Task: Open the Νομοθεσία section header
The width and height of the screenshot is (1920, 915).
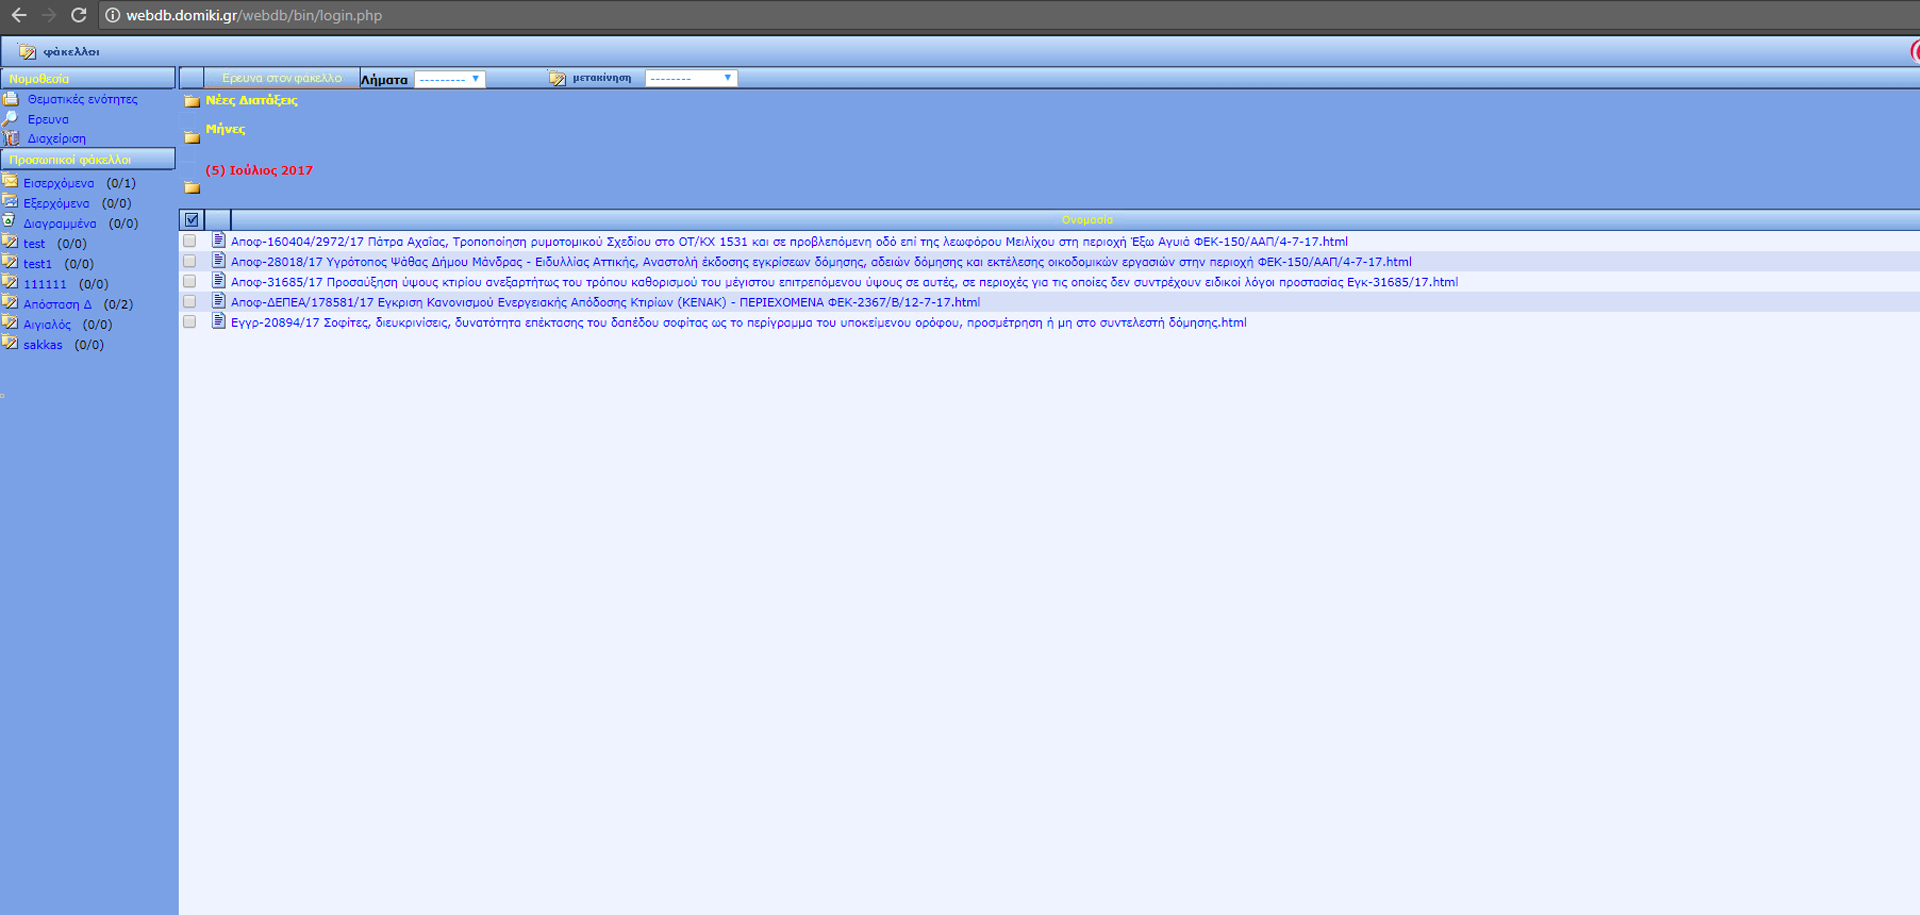Action: 88,78
